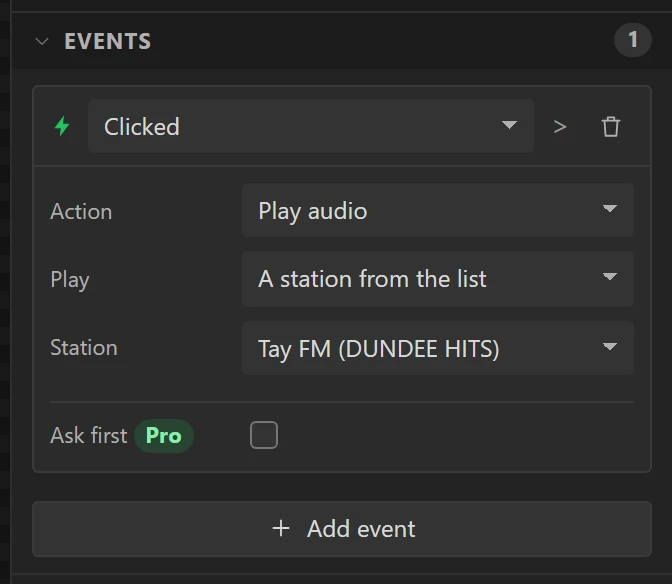Open the Clicked event trigger dropdown
Viewport: 672px width, 584px height.
311,126
